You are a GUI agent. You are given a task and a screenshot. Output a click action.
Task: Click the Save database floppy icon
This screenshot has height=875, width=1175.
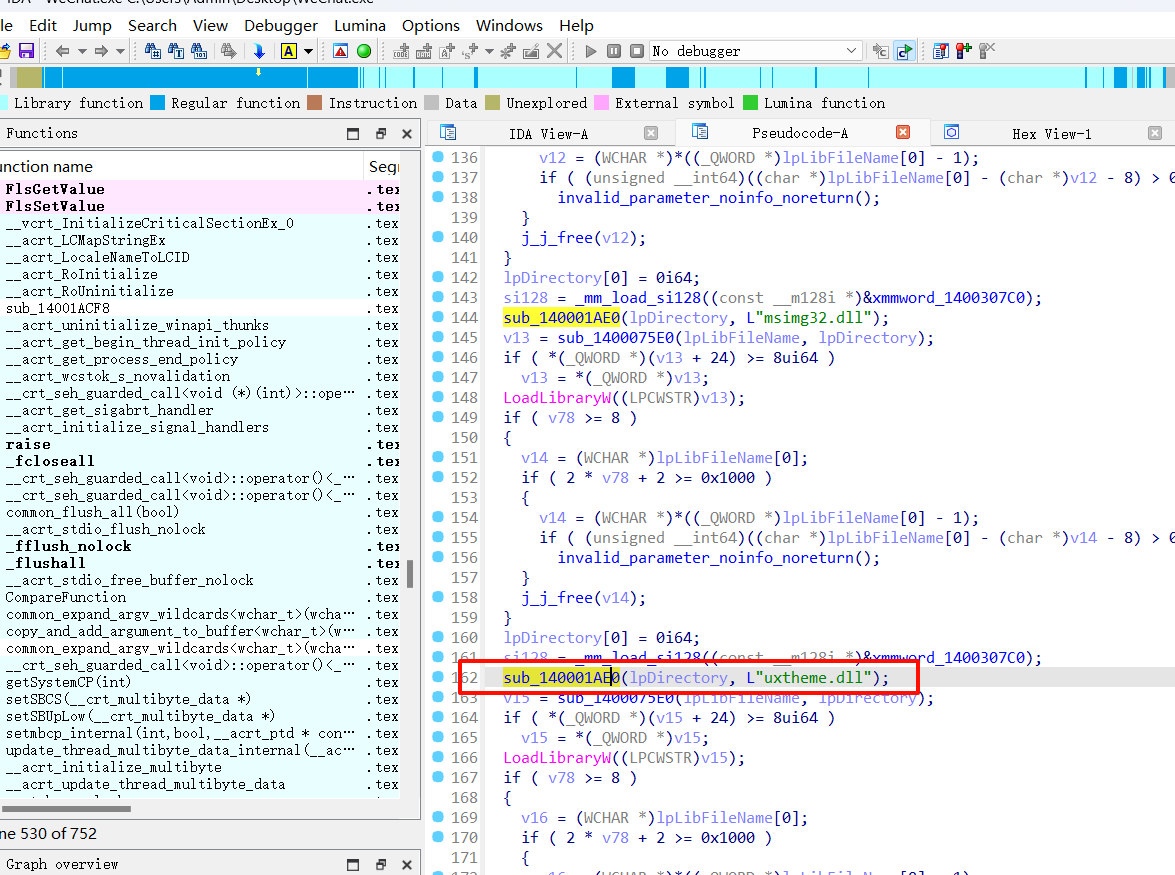(26, 51)
